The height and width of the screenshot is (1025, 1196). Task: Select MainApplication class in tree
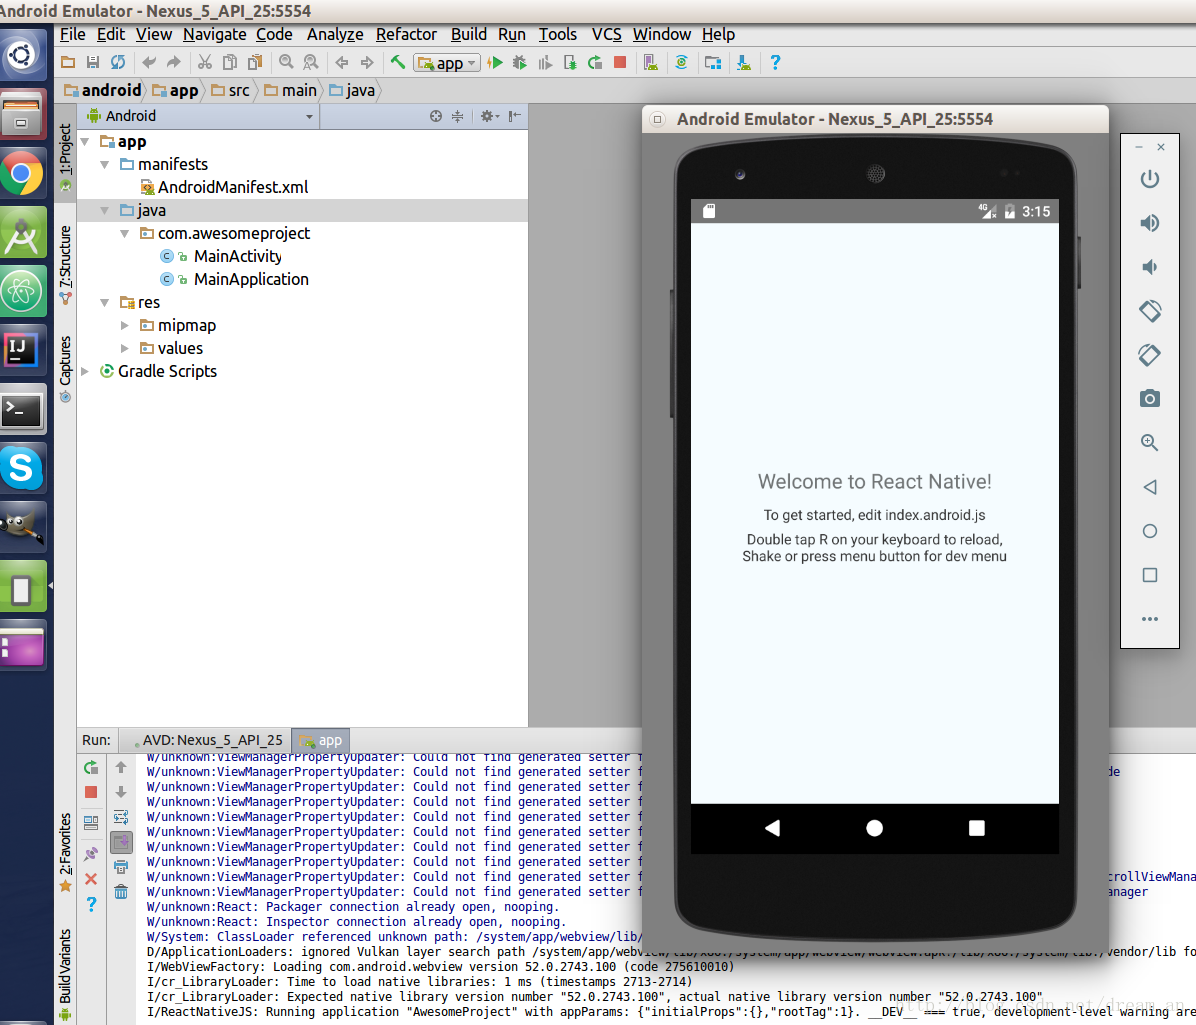pos(235,279)
